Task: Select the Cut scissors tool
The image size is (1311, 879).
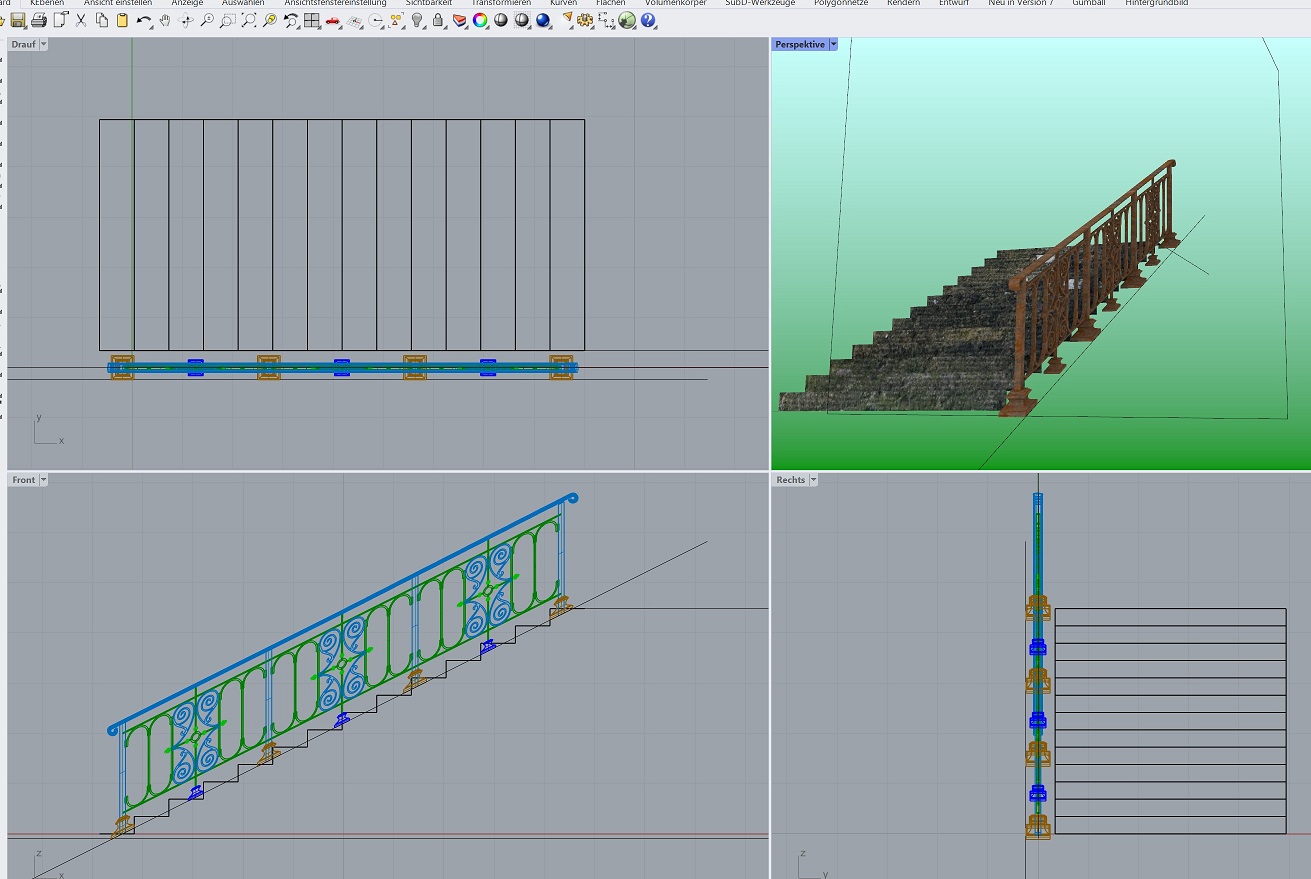Action: pyautogui.click(x=81, y=20)
